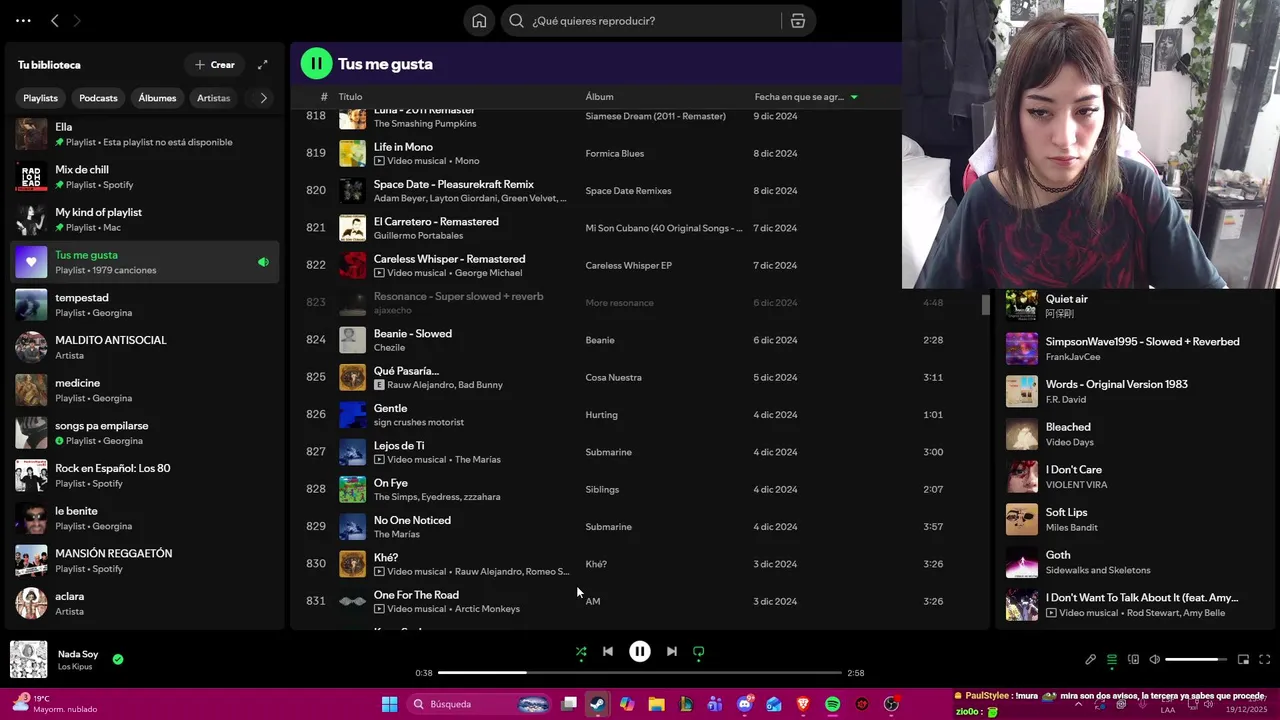Sort by Fecha en que se agregó dropdown
Screen dimensions: 1280x720
[x=806, y=97]
